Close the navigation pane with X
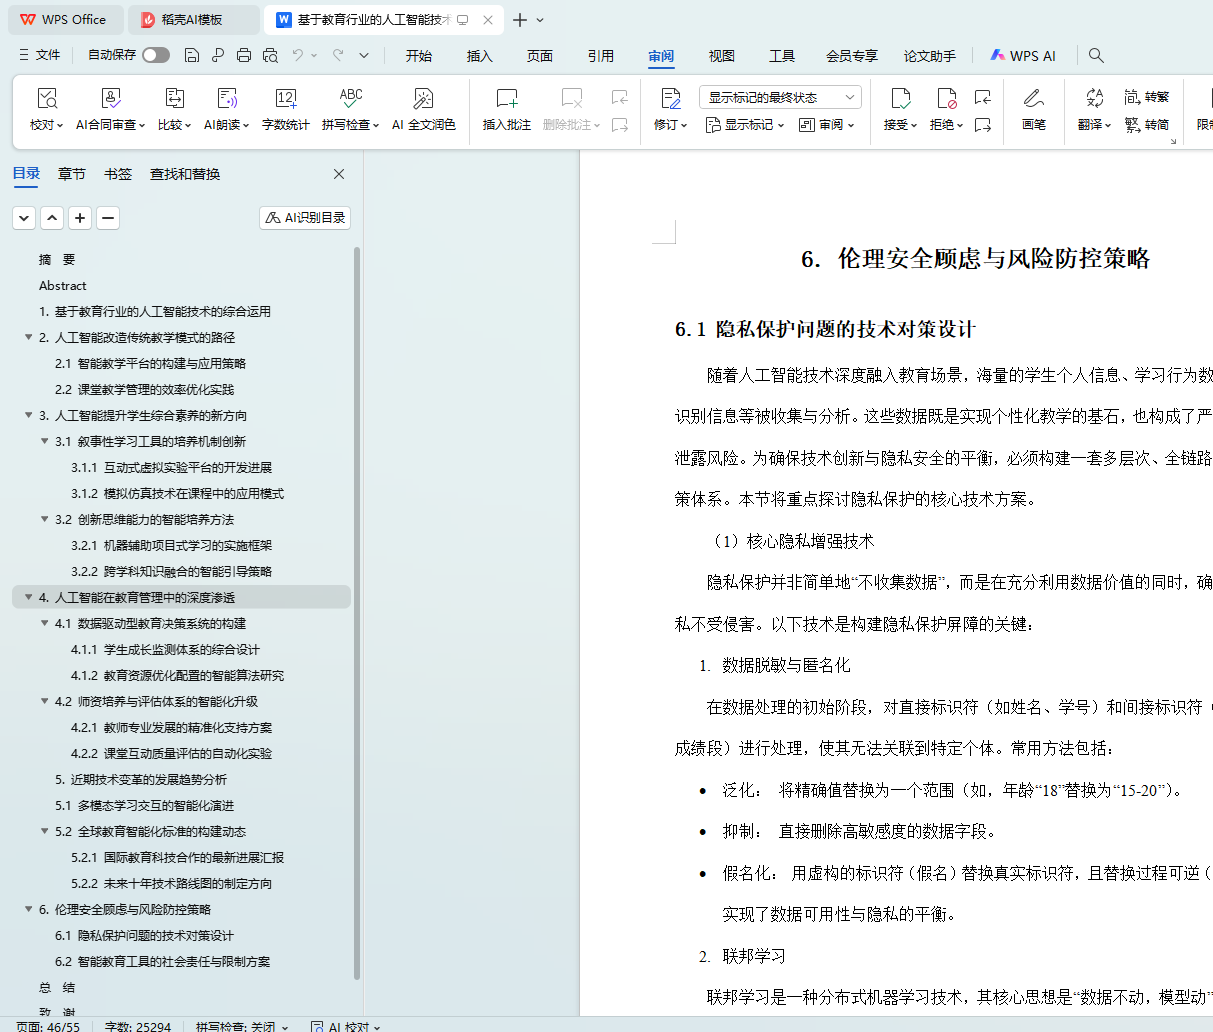The width and height of the screenshot is (1213, 1032). [339, 174]
